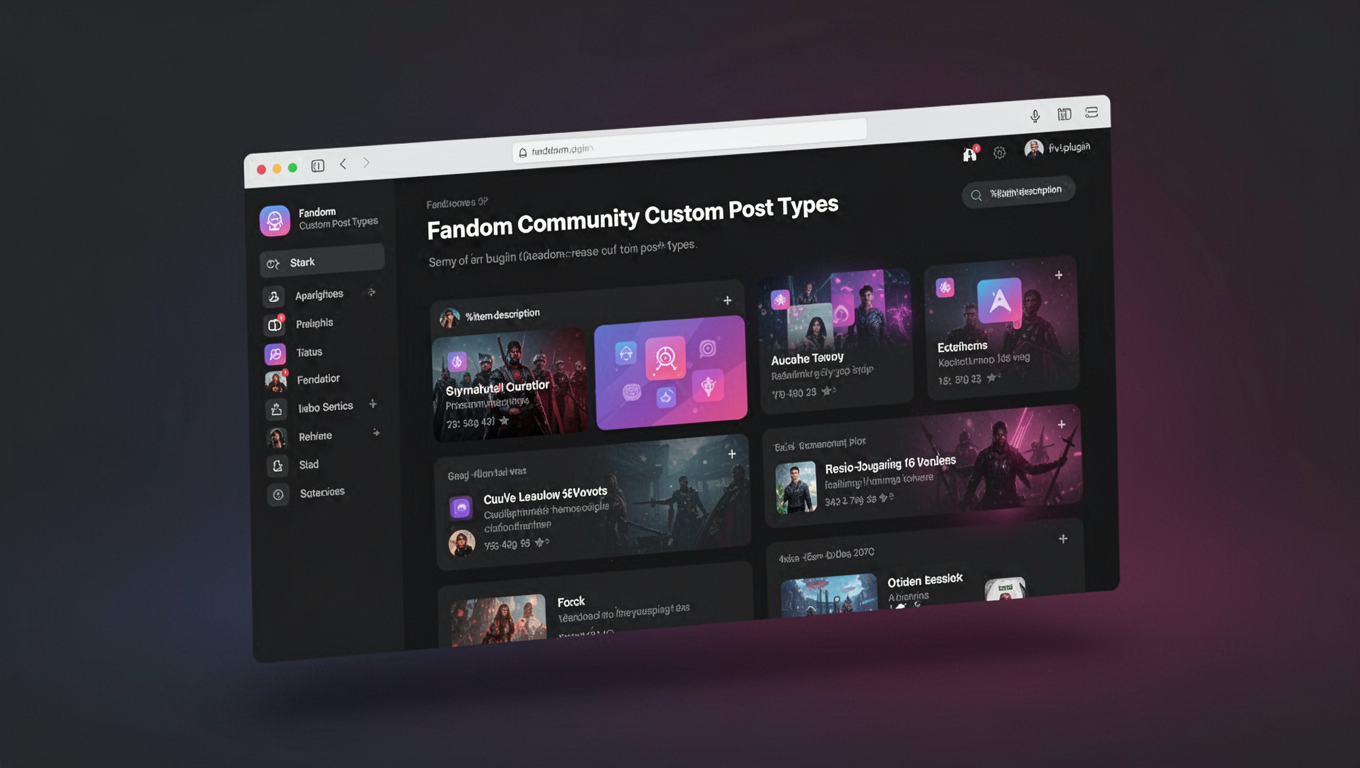Viewport: 1360px width, 768px height.
Task: Click the plus on 'Otiden Eesslok' card
Action: click(x=1063, y=539)
